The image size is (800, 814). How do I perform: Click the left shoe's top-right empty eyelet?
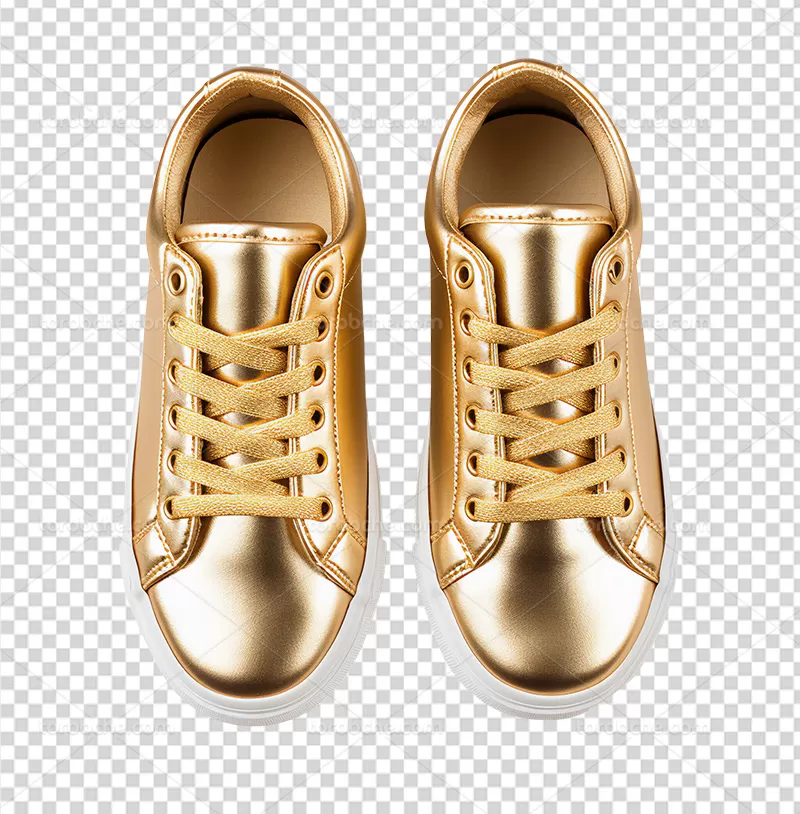pos(324,284)
